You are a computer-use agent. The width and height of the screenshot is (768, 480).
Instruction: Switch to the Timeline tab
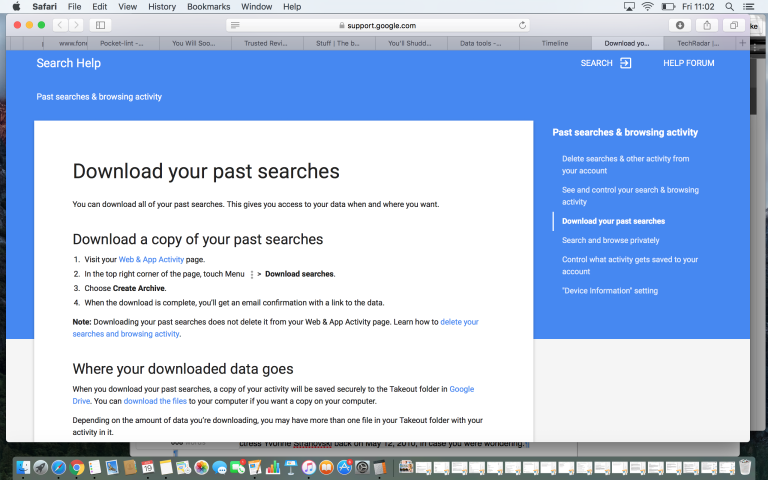pos(555,43)
